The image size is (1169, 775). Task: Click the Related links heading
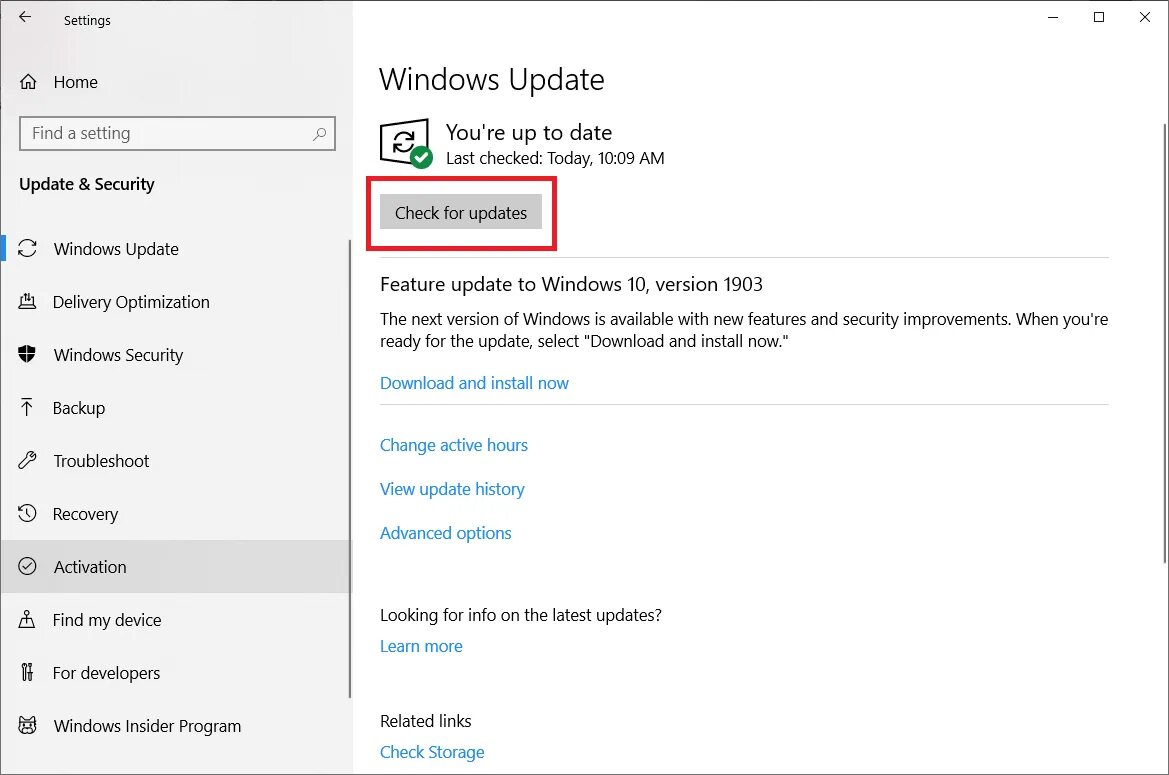tap(426, 721)
